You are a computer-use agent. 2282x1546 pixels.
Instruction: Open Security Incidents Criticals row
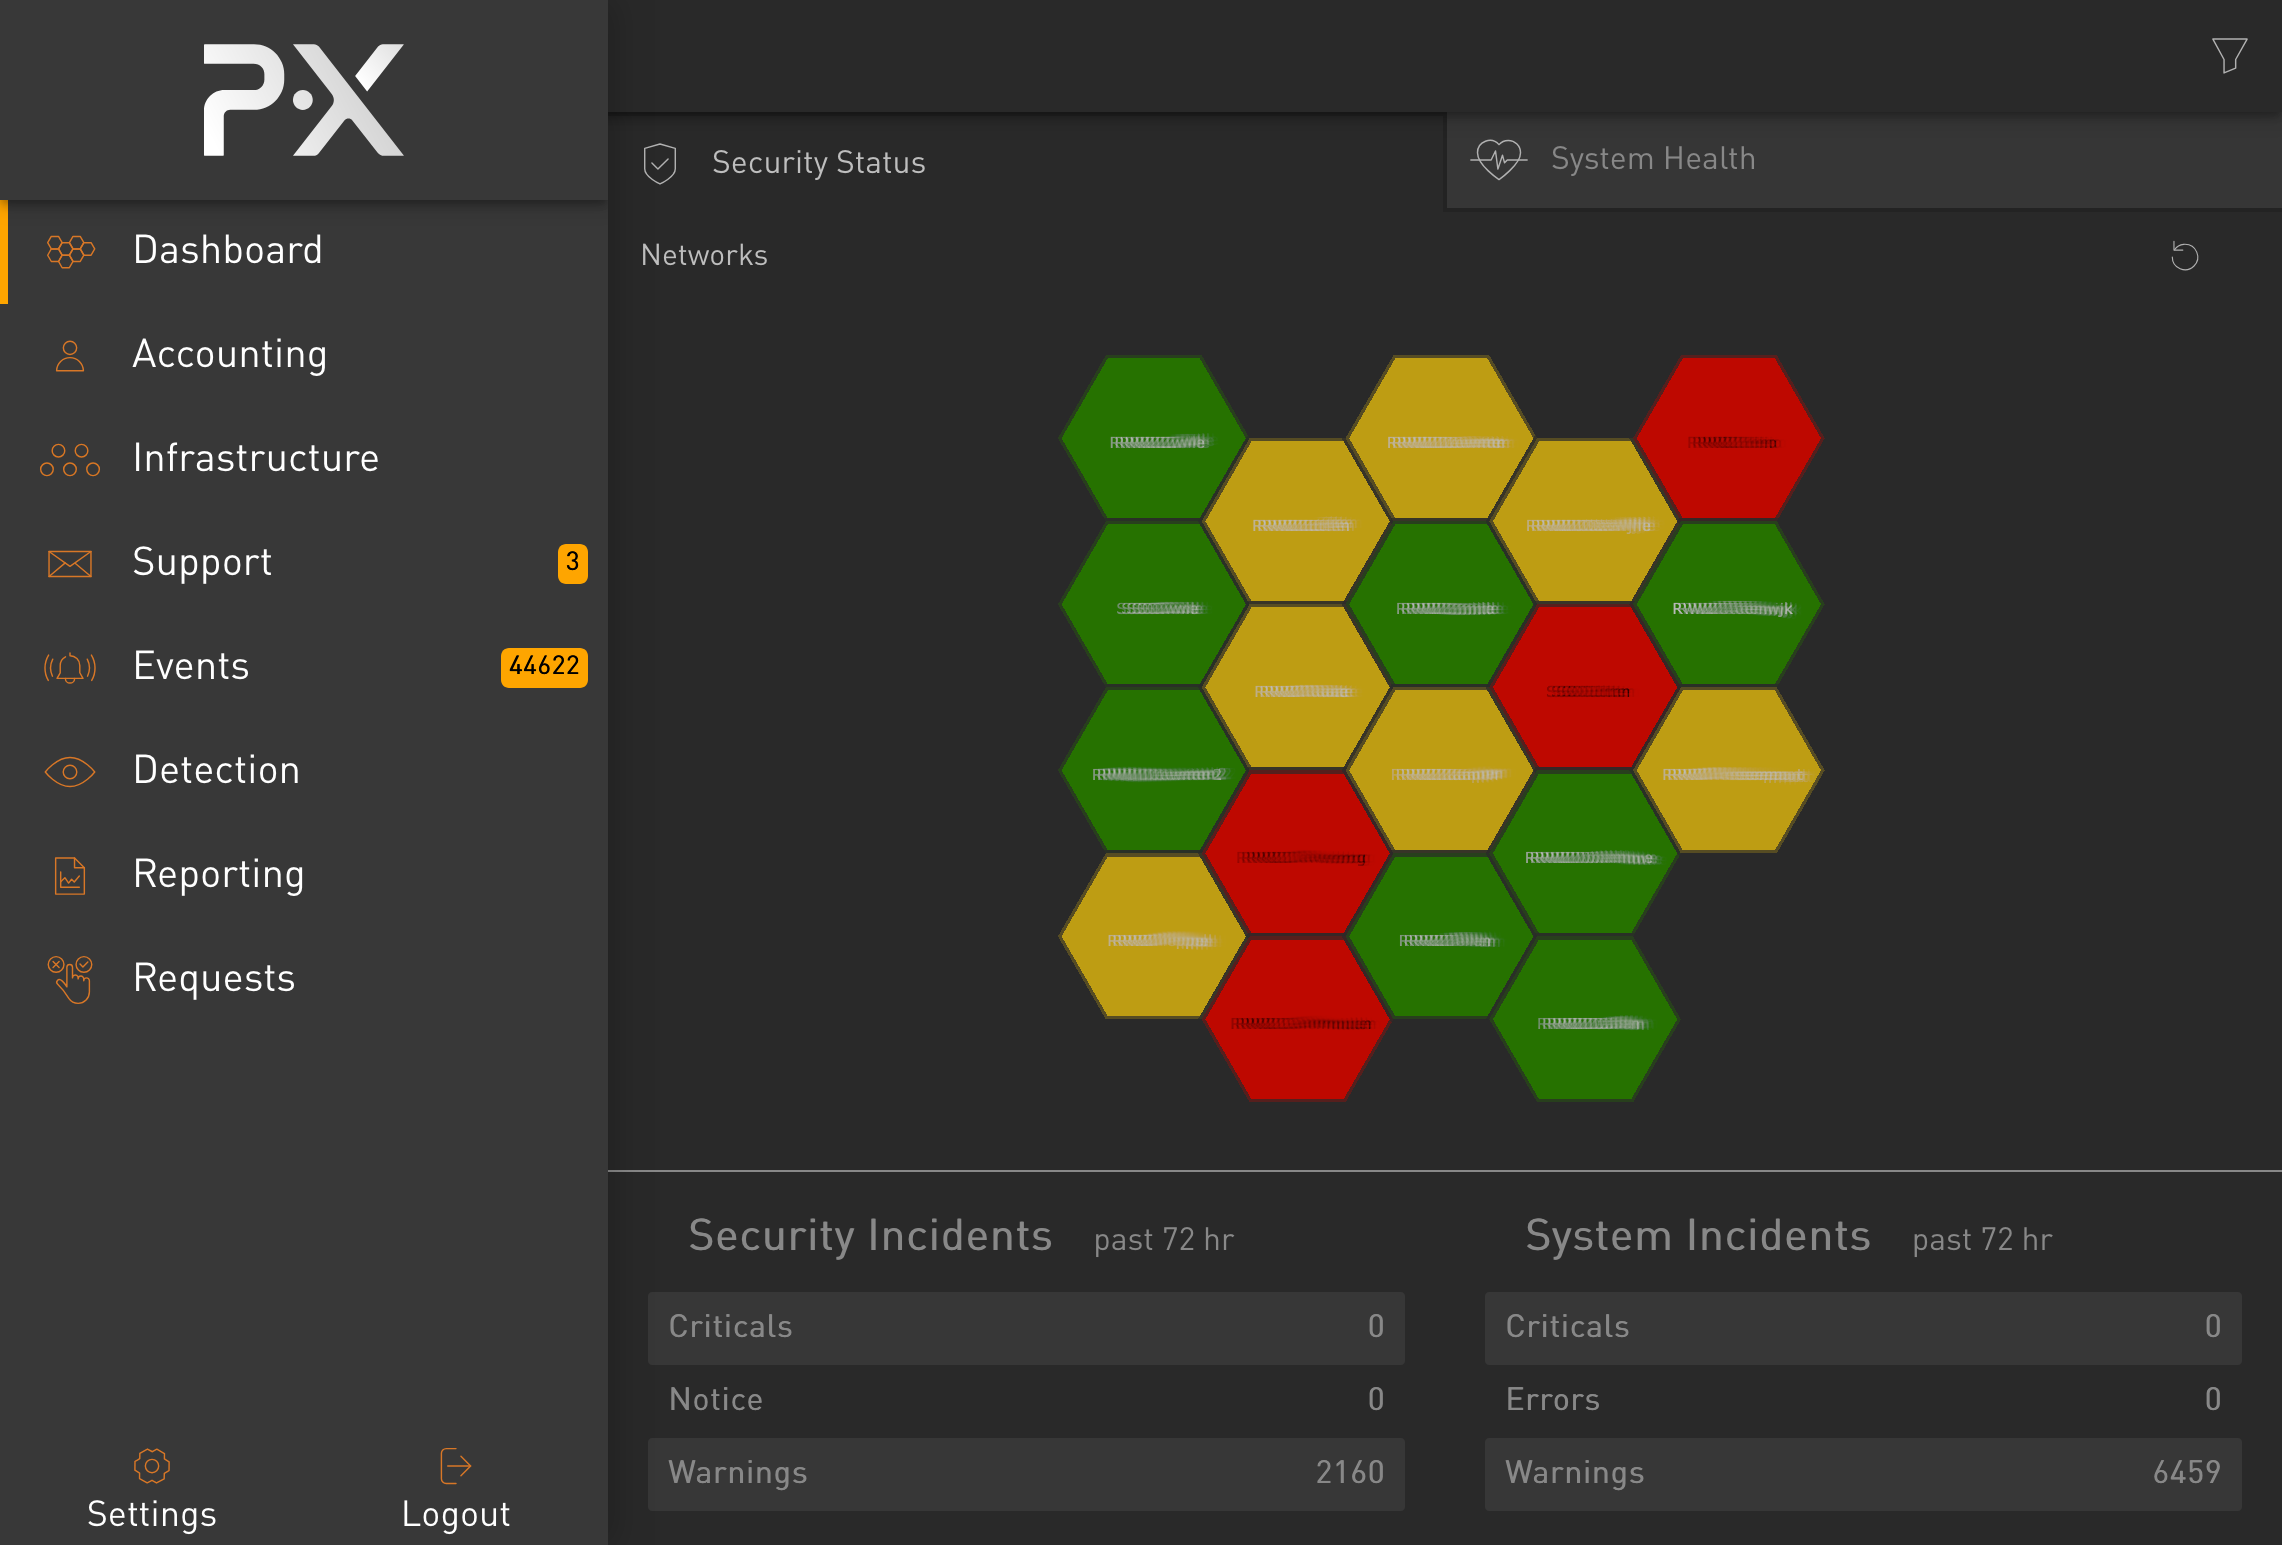pos(1026,1328)
